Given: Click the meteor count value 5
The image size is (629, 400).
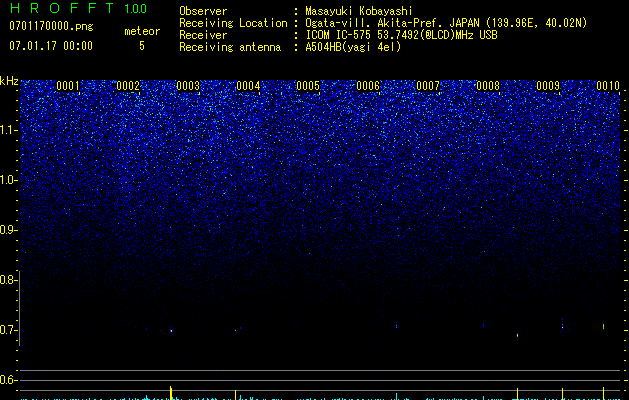Looking at the screenshot, I should [x=142, y=46].
